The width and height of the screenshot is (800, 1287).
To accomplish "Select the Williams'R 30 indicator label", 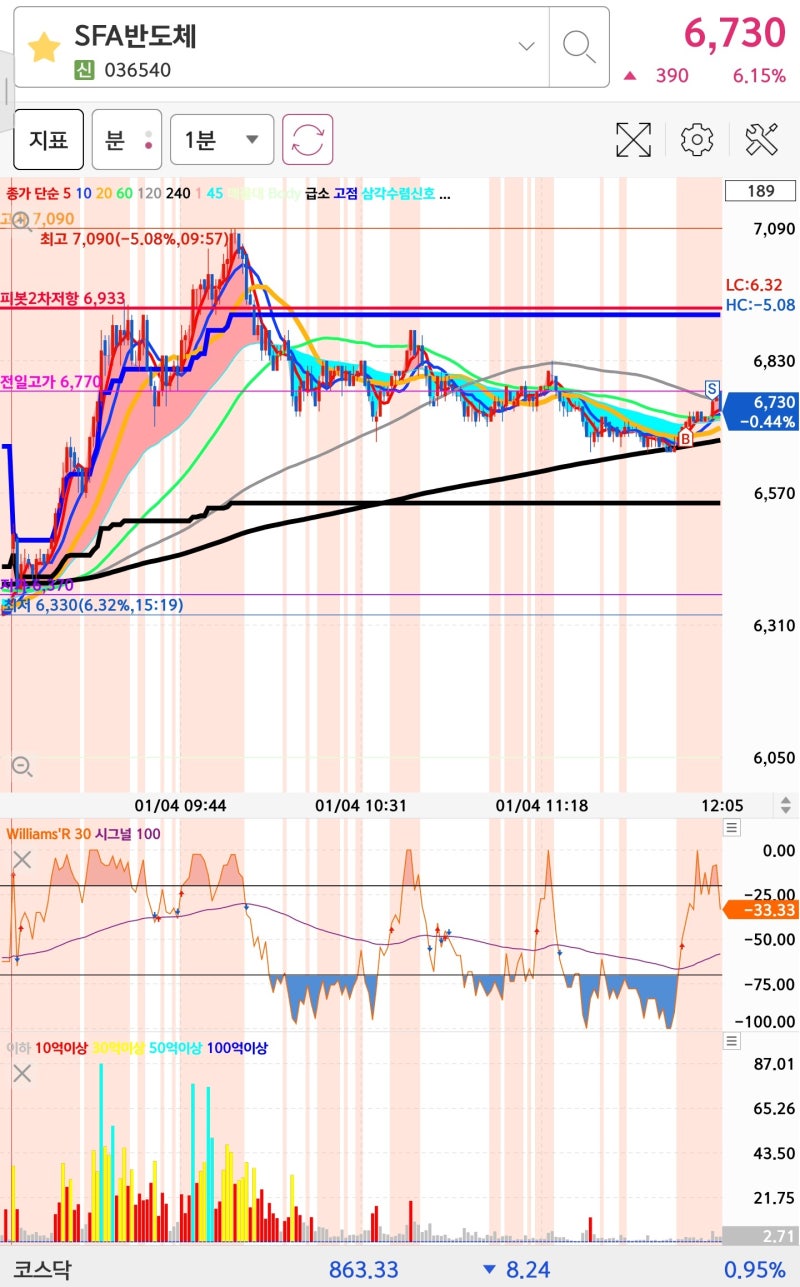I will pos(48,834).
